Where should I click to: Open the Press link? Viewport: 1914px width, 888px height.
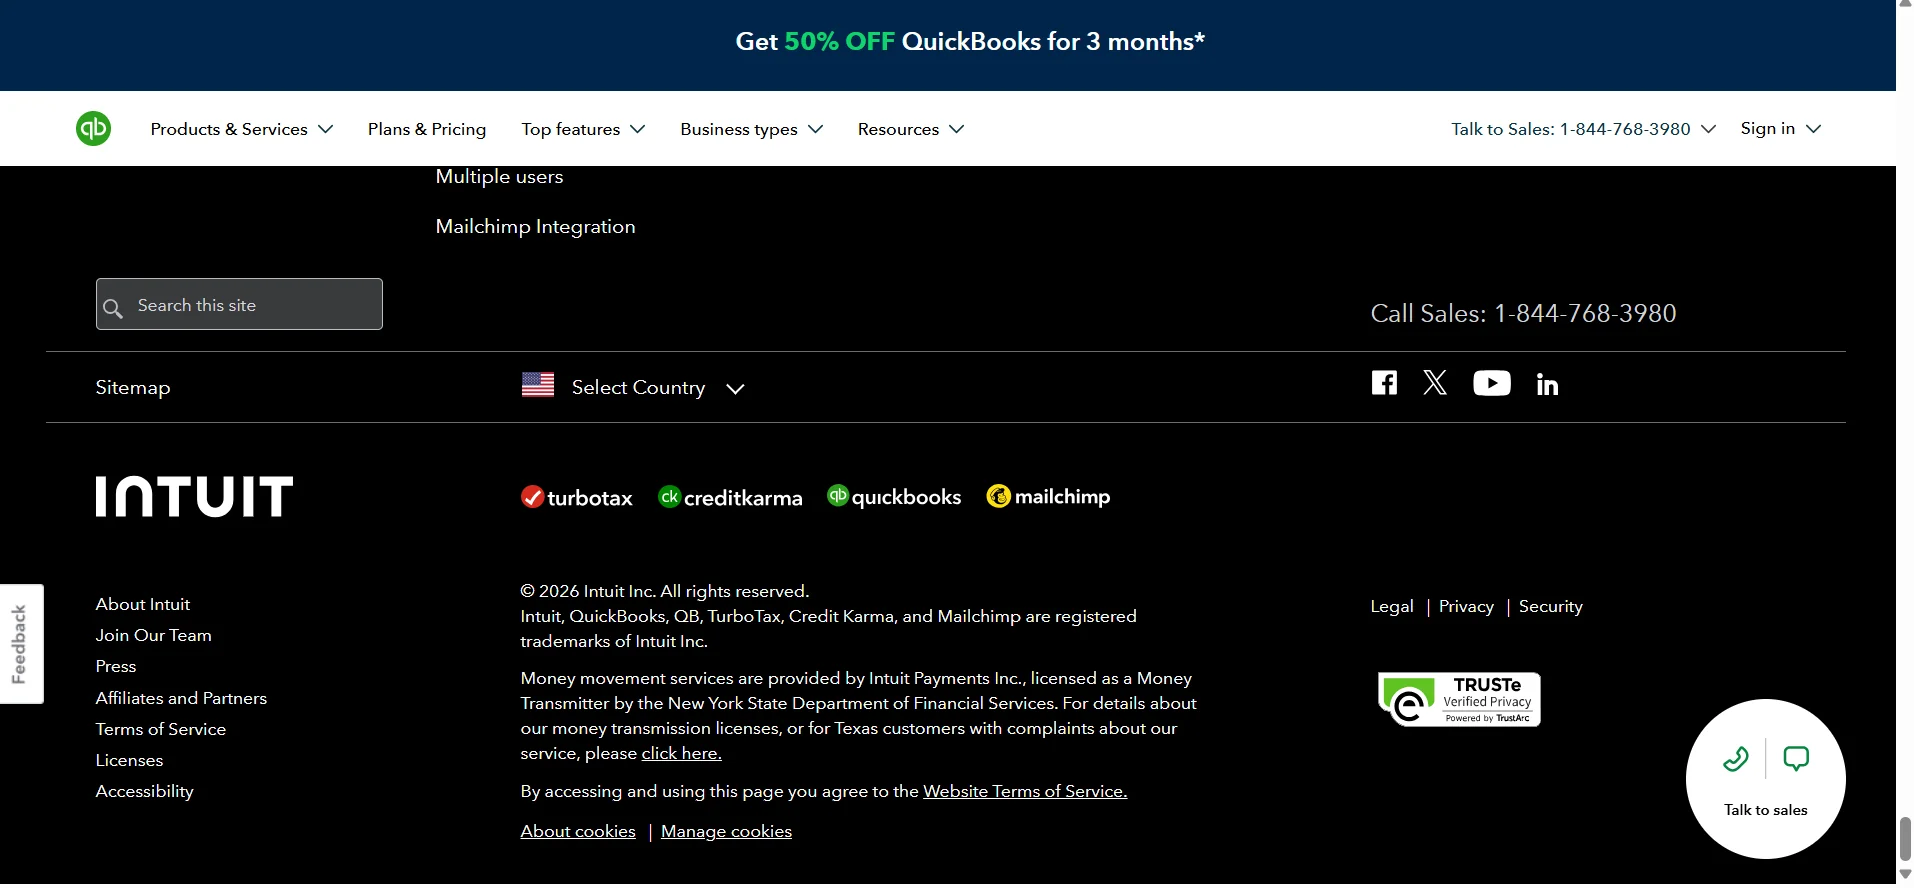click(116, 666)
